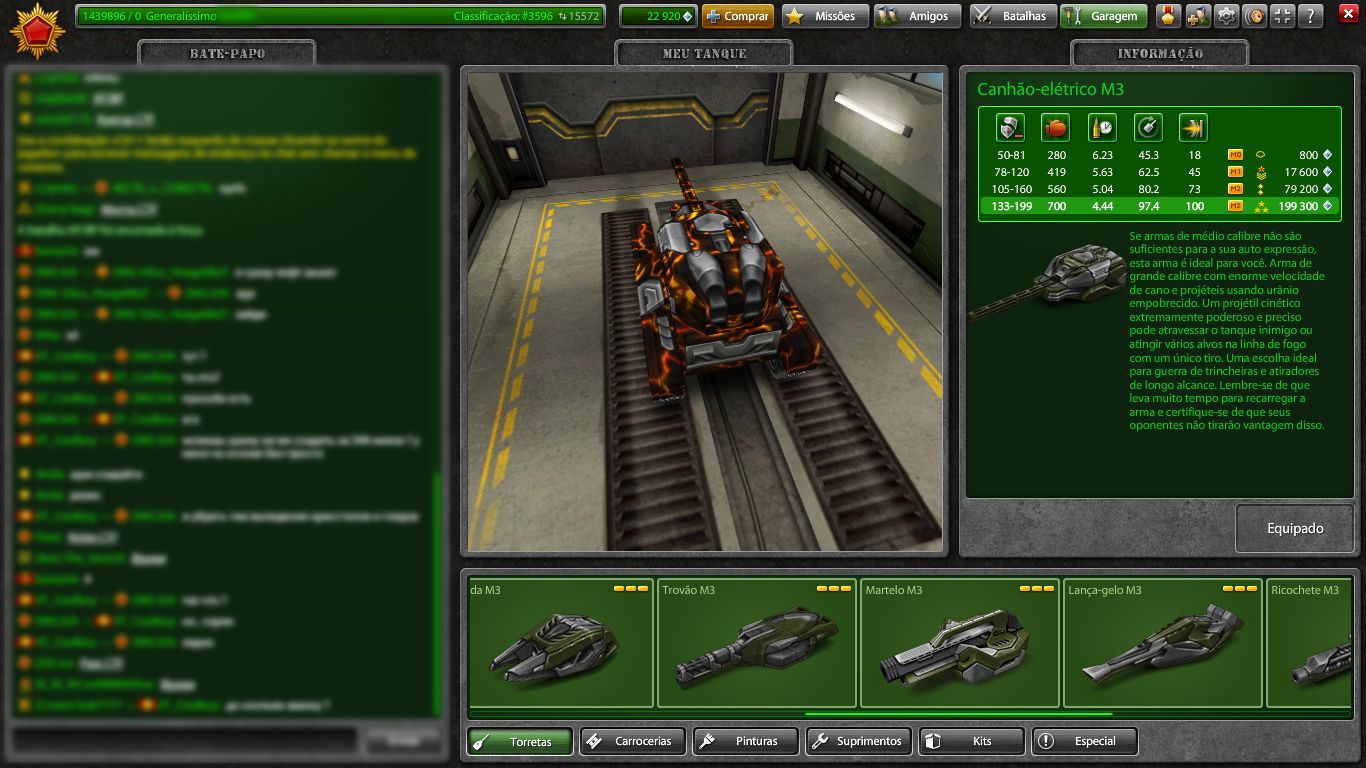Click the turret list horizontal scrollbar

[x=958, y=714]
